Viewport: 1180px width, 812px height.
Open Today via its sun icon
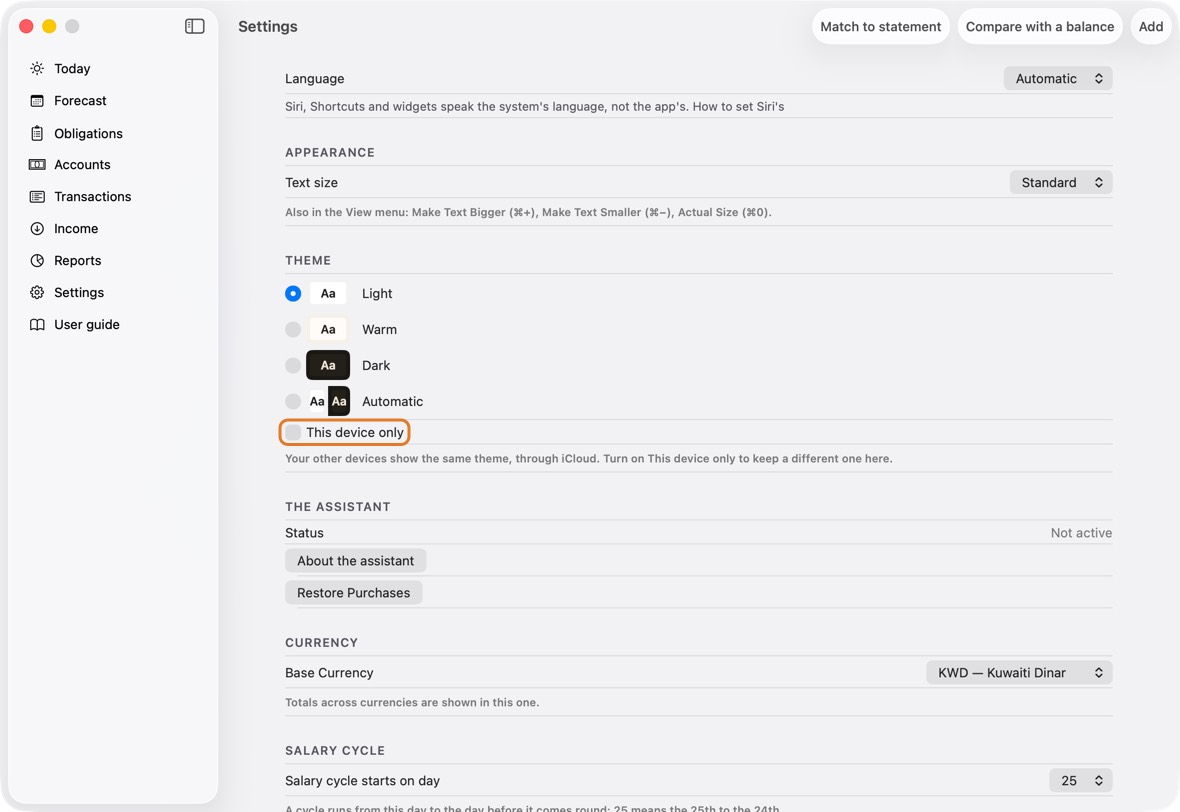pos(37,68)
